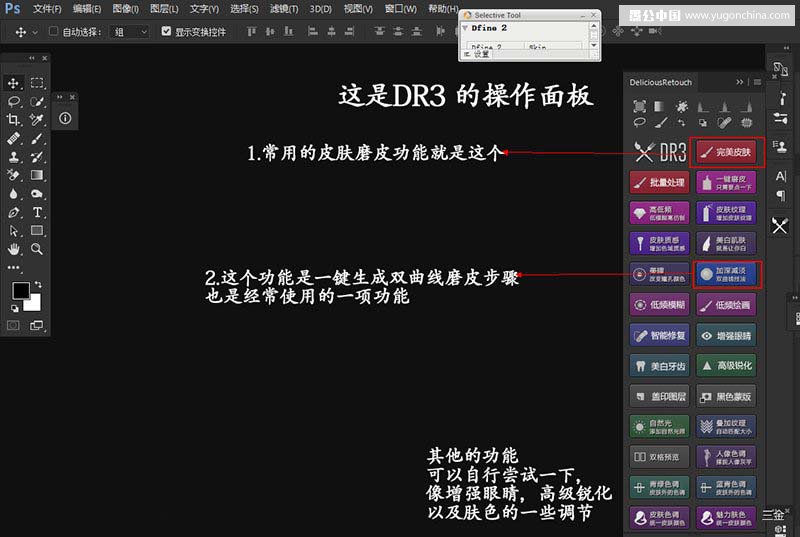
Task: Click the 批量处理 button
Action: coord(660,183)
